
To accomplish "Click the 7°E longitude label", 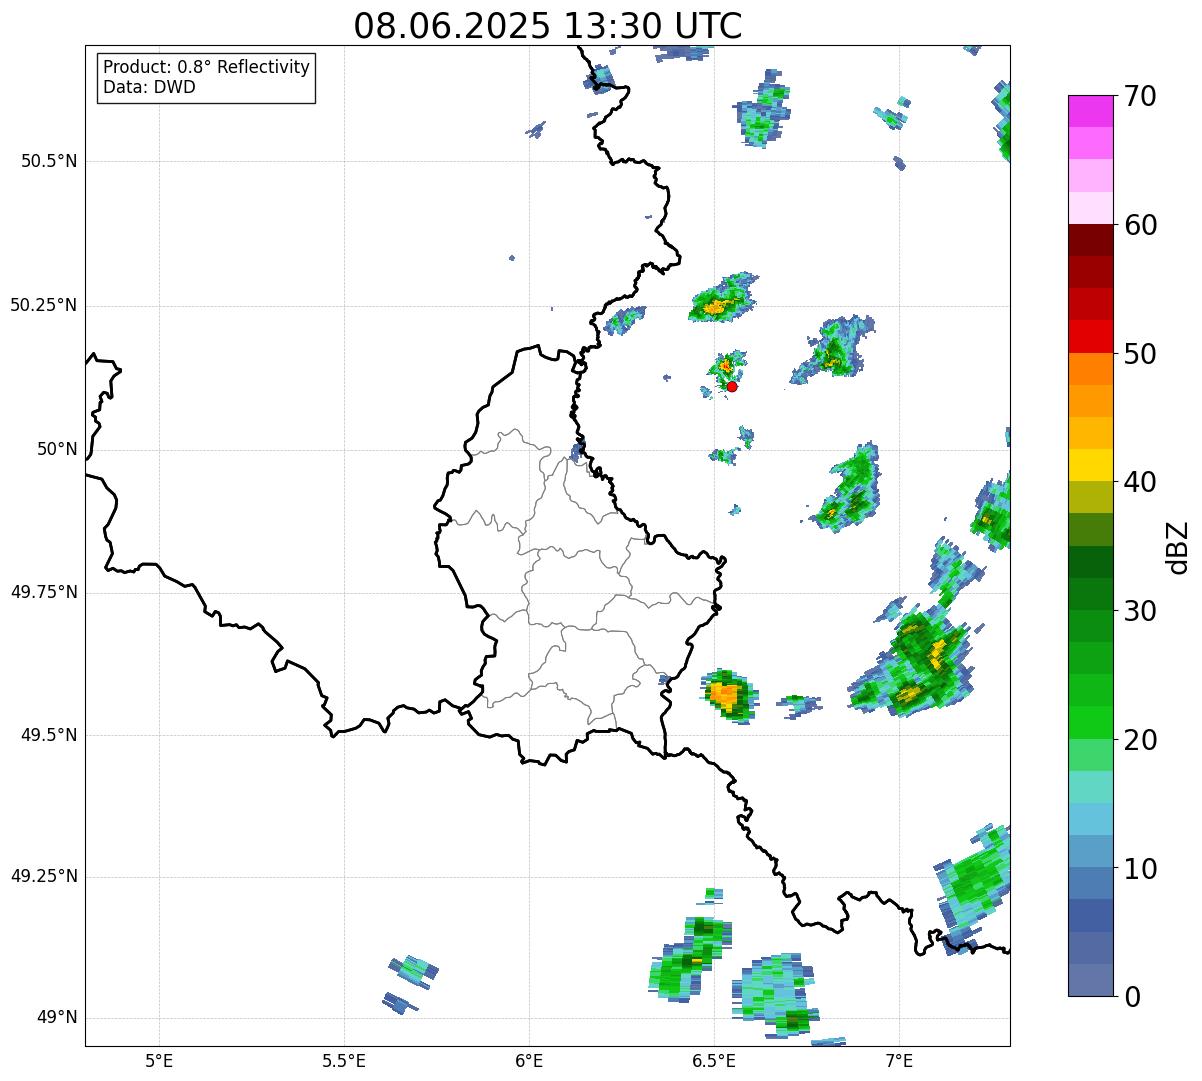I will pos(899,1060).
